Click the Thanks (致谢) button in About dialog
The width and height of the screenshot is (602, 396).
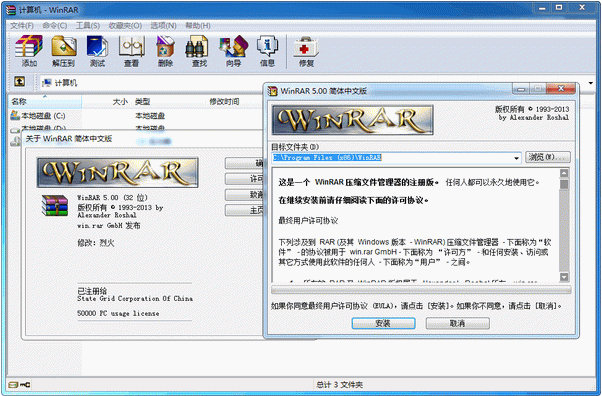click(244, 194)
